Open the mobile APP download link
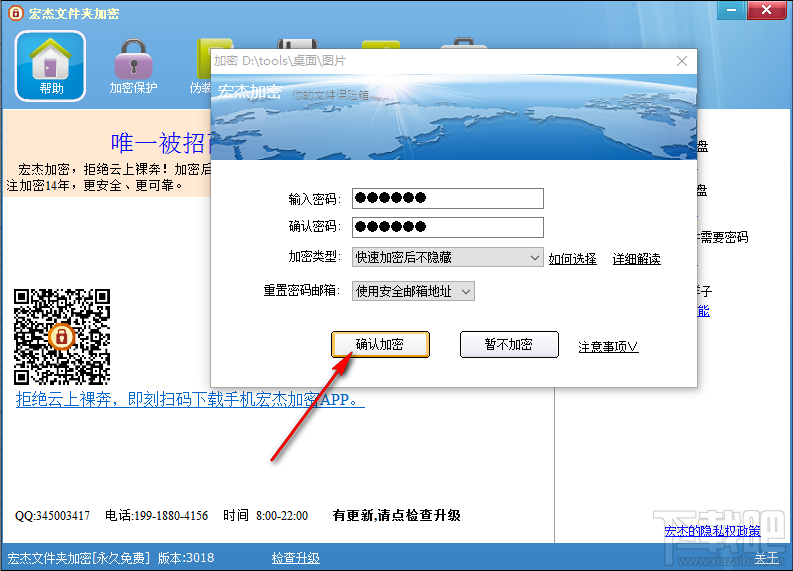Image resolution: width=793 pixels, height=571 pixels. (190, 400)
